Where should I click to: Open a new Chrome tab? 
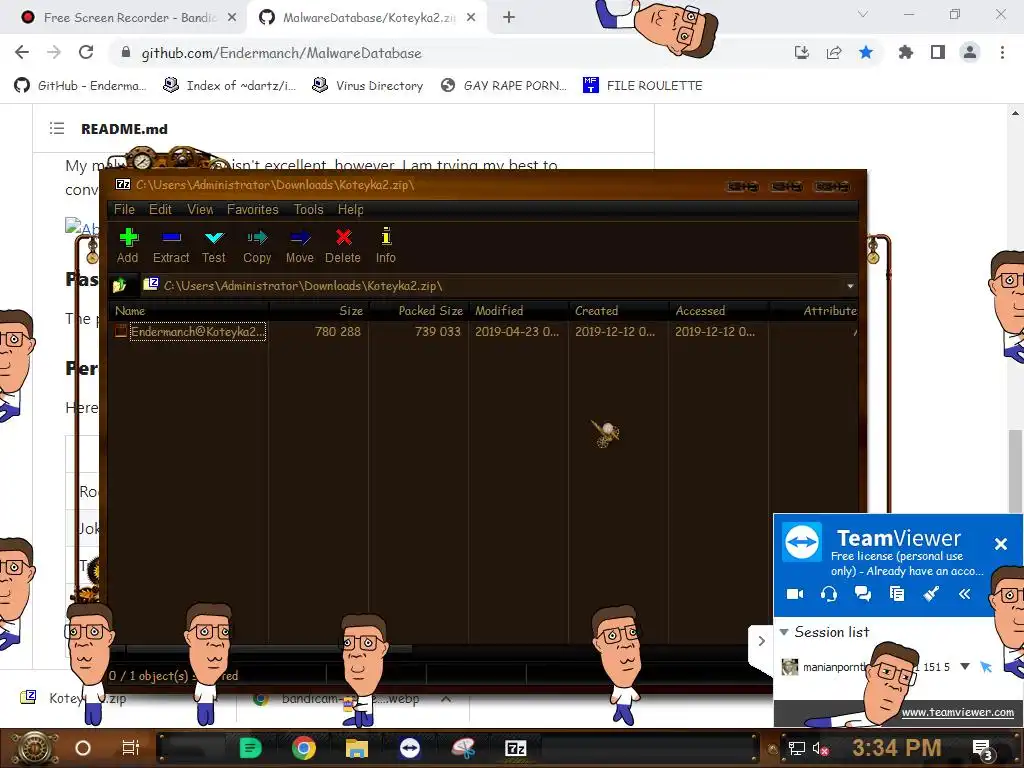(x=509, y=18)
